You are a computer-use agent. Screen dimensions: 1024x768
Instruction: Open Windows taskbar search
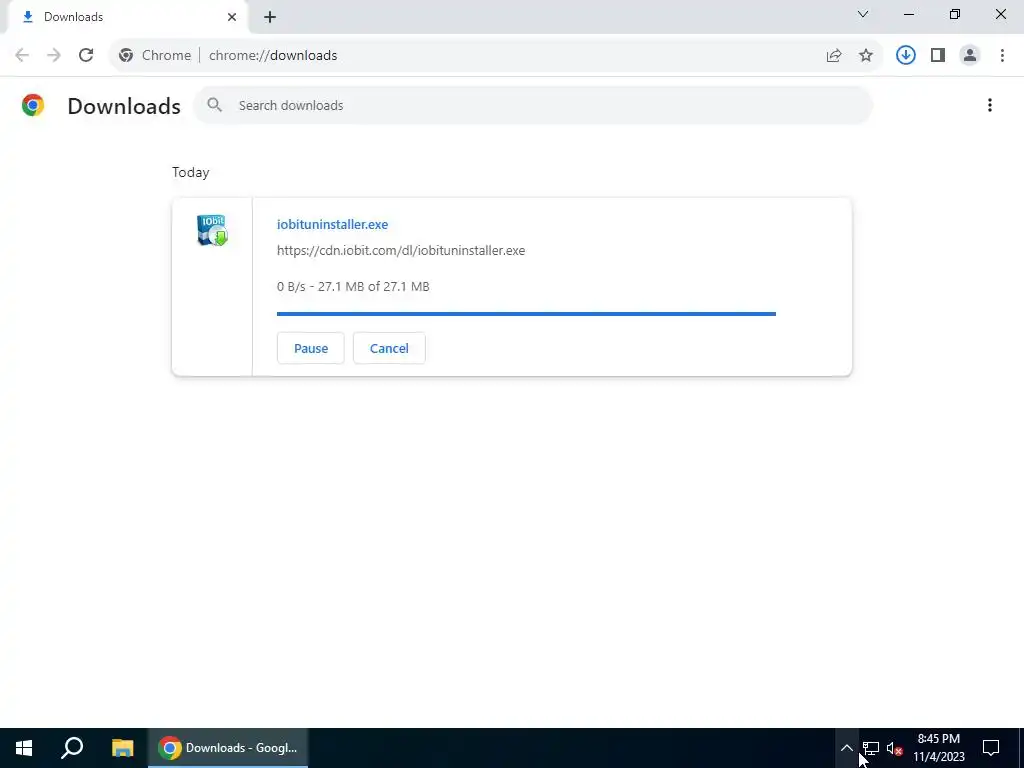[x=72, y=748]
